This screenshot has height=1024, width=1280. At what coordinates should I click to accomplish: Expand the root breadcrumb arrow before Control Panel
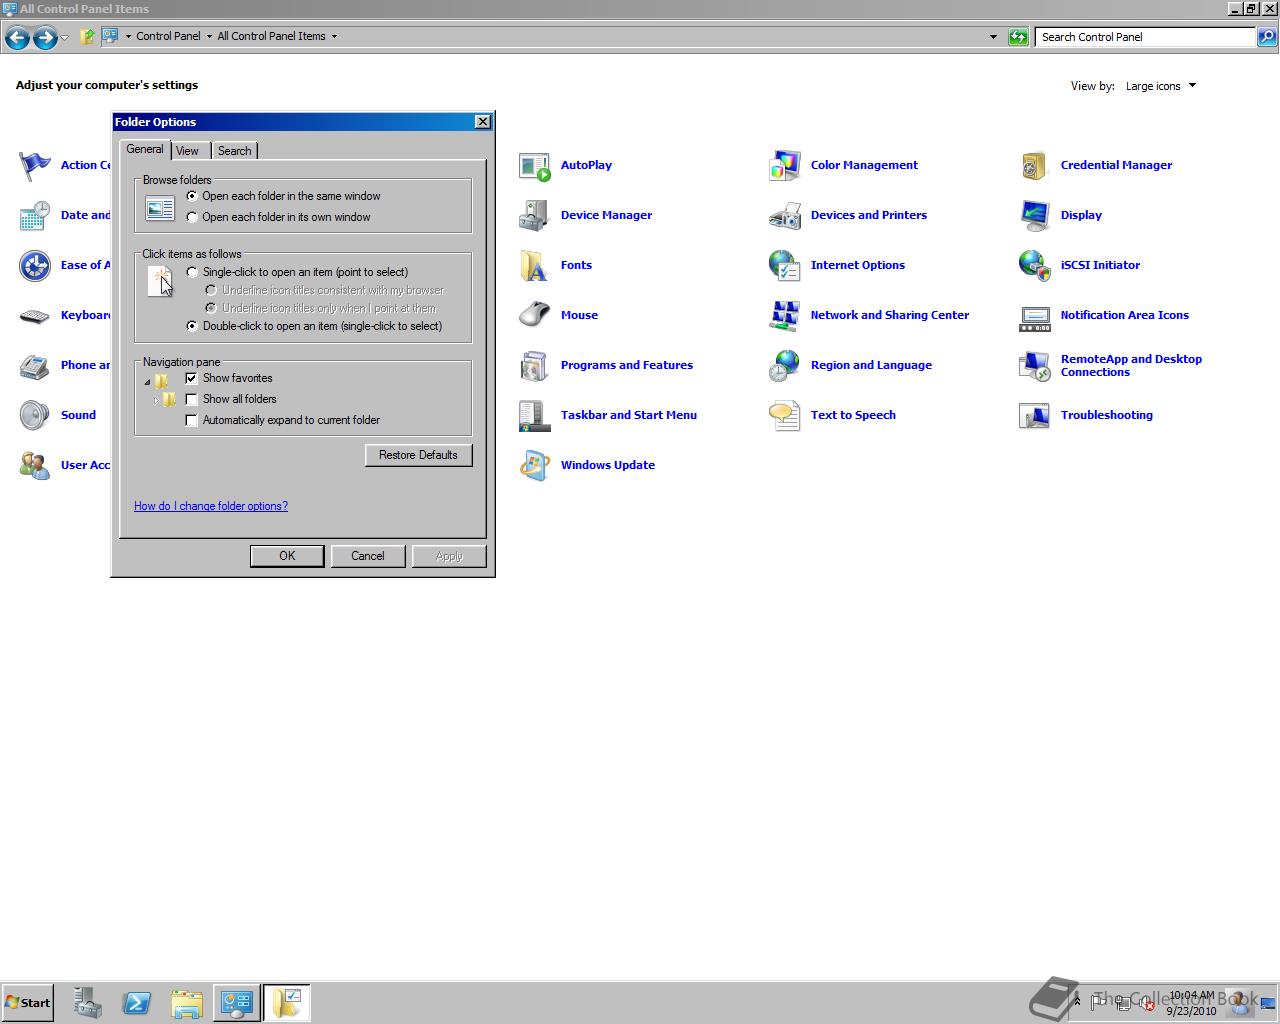128,36
